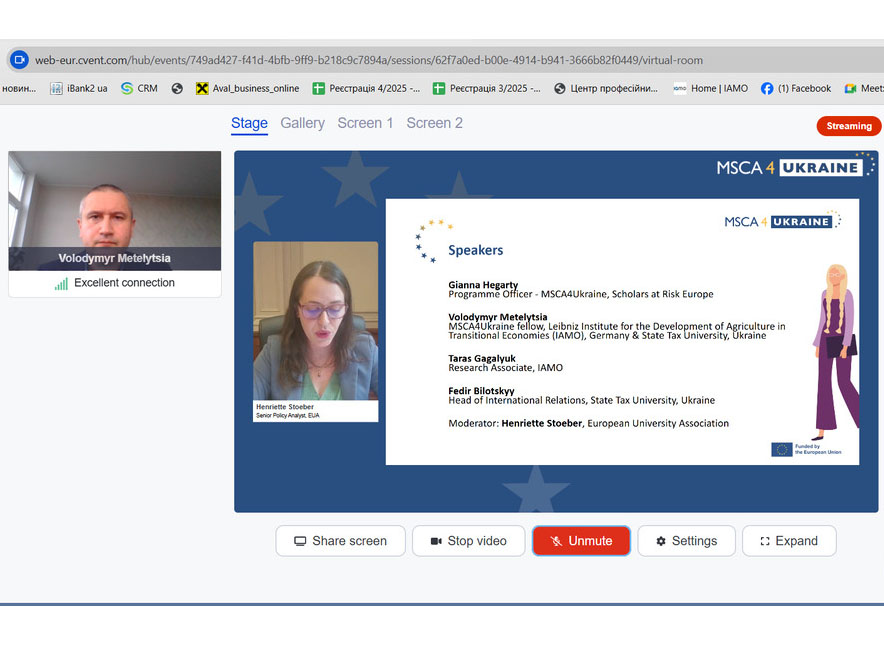Viewport: 884px width, 663px height.
Task: Start sharing with Share screen button
Action: click(340, 541)
